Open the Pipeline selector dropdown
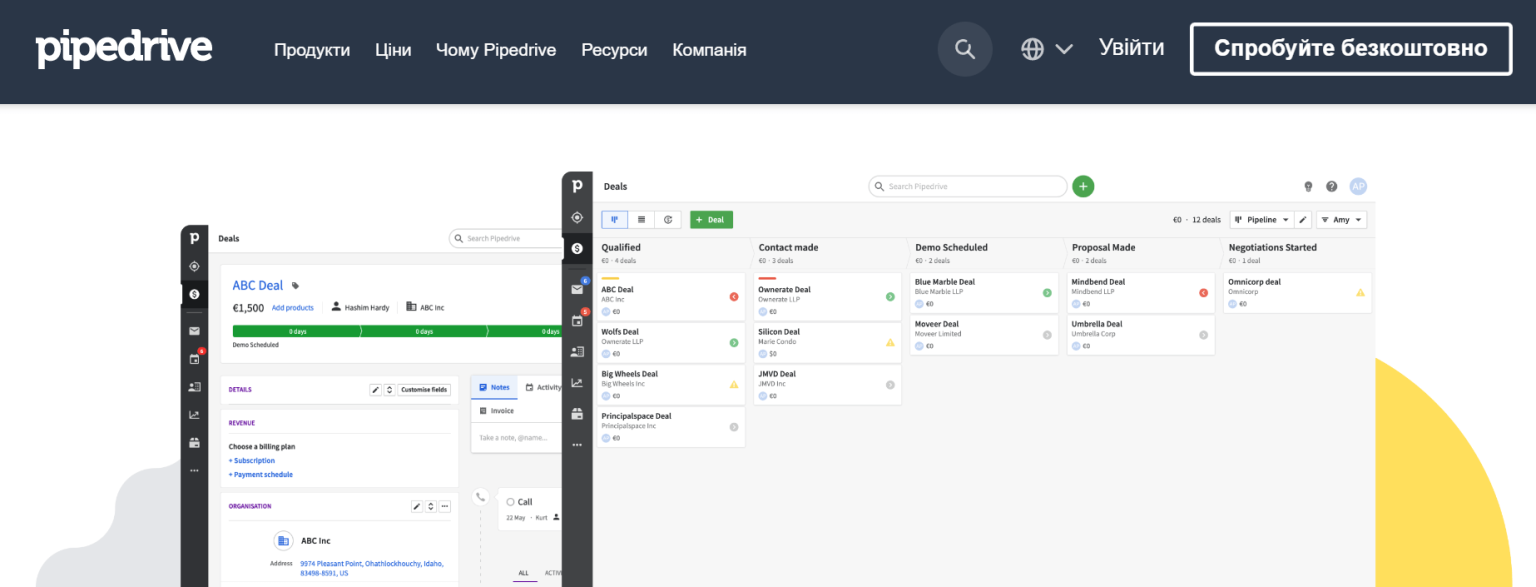The image size is (1536, 587). (1261, 219)
